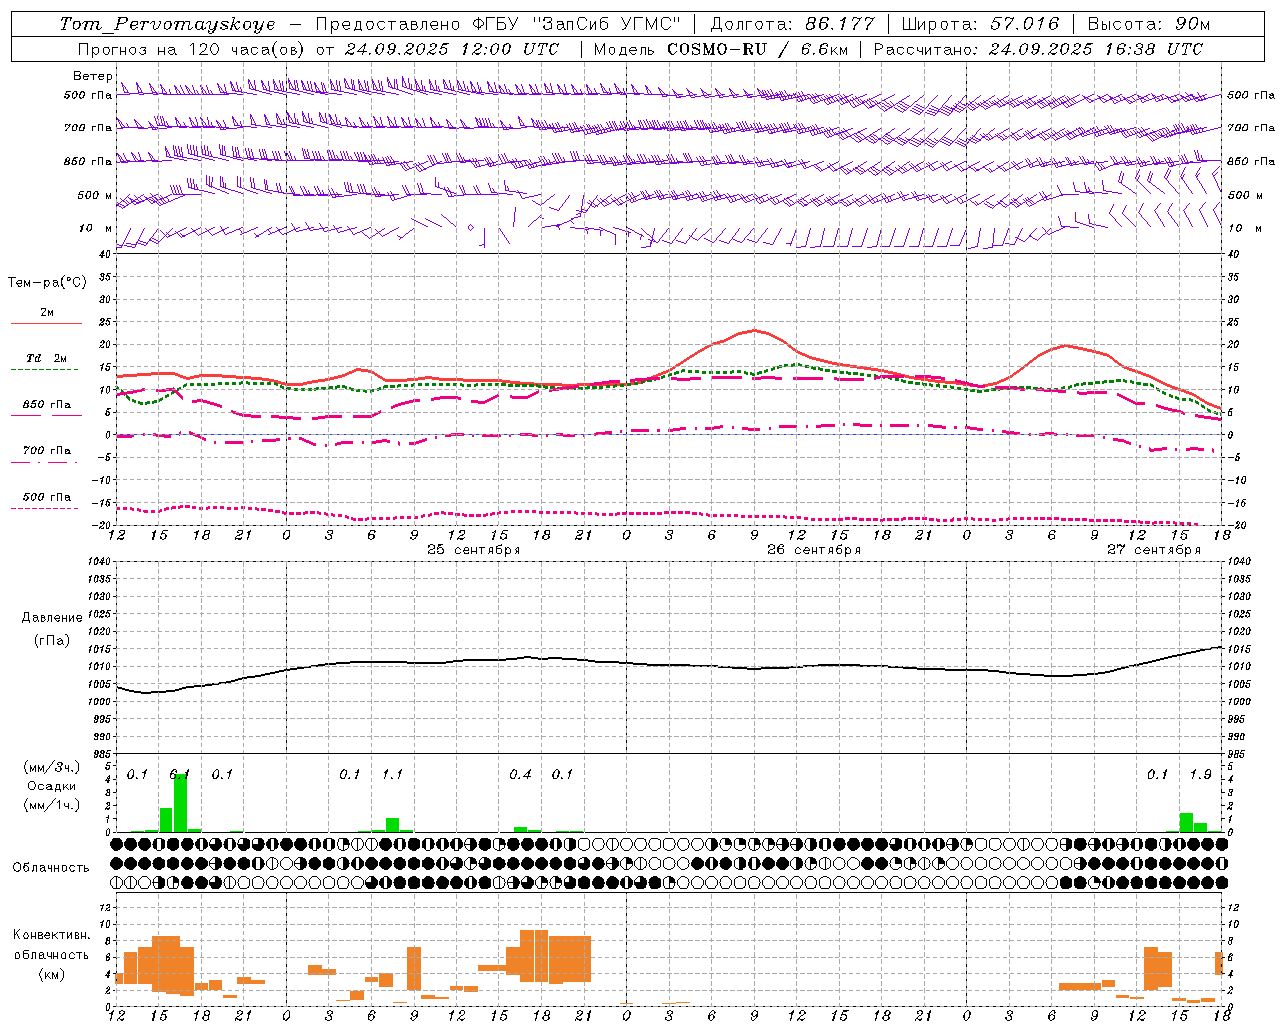This screenshot has height=1024, width=1280.
Task: Click the '25 сентября' date label
Action: (473, 550)
